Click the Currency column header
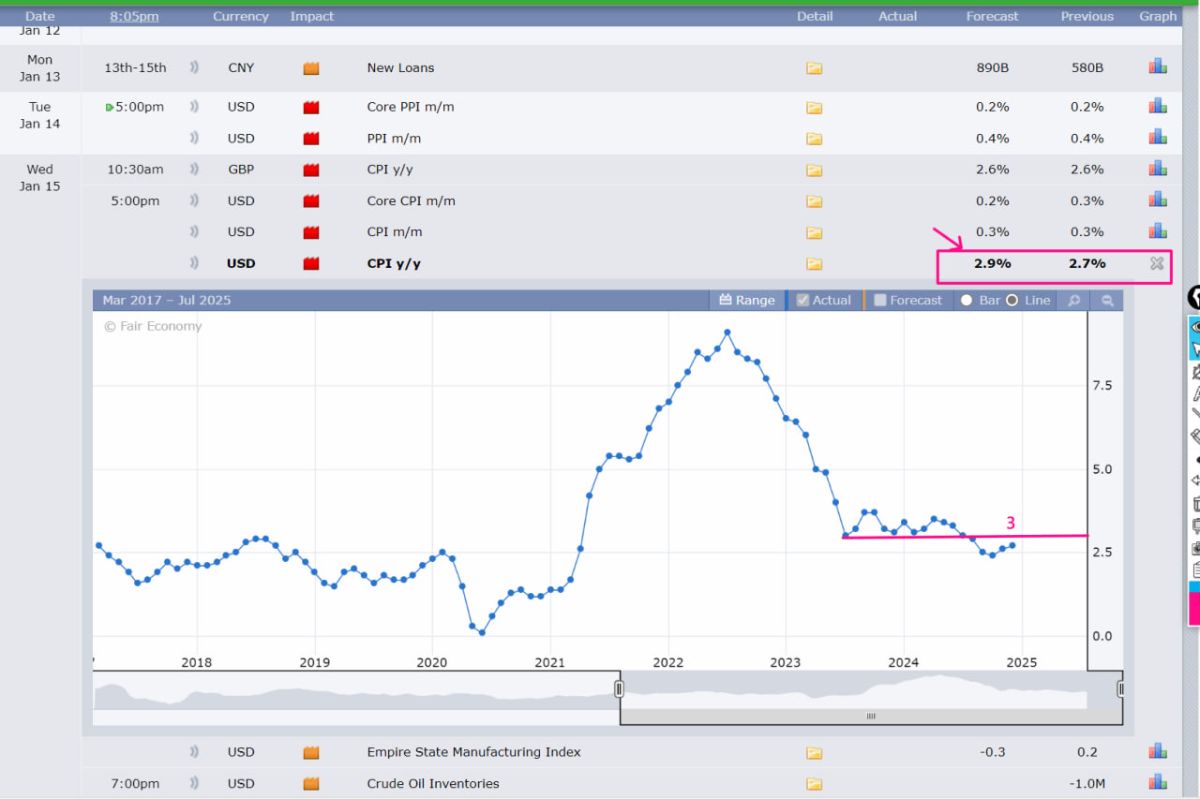This screenshot has height=799, width=1200. (x=240, y=16)
